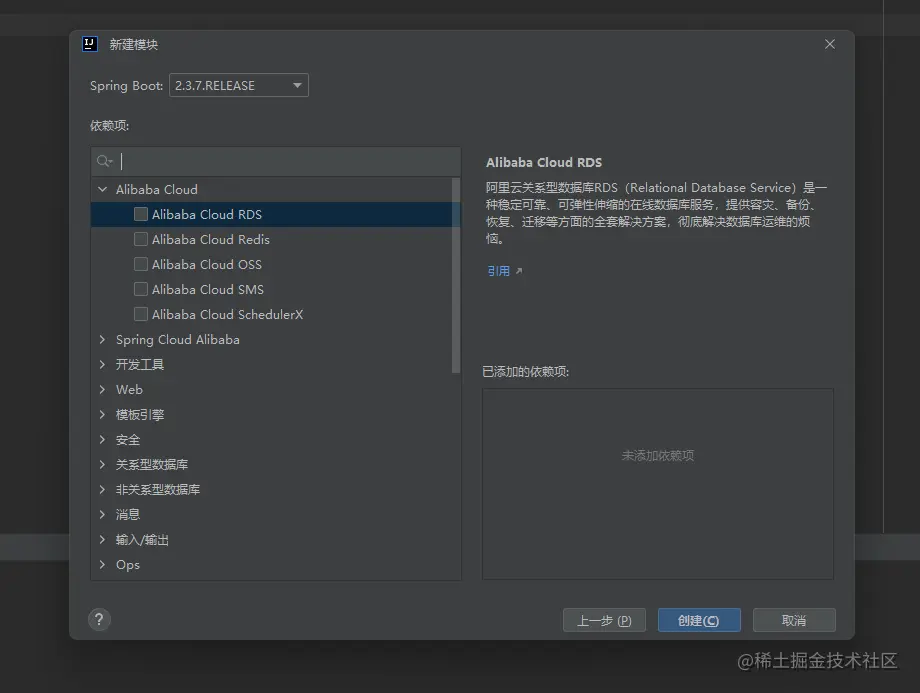Expand the 关系型数据库 category

[x=103, y=464]
